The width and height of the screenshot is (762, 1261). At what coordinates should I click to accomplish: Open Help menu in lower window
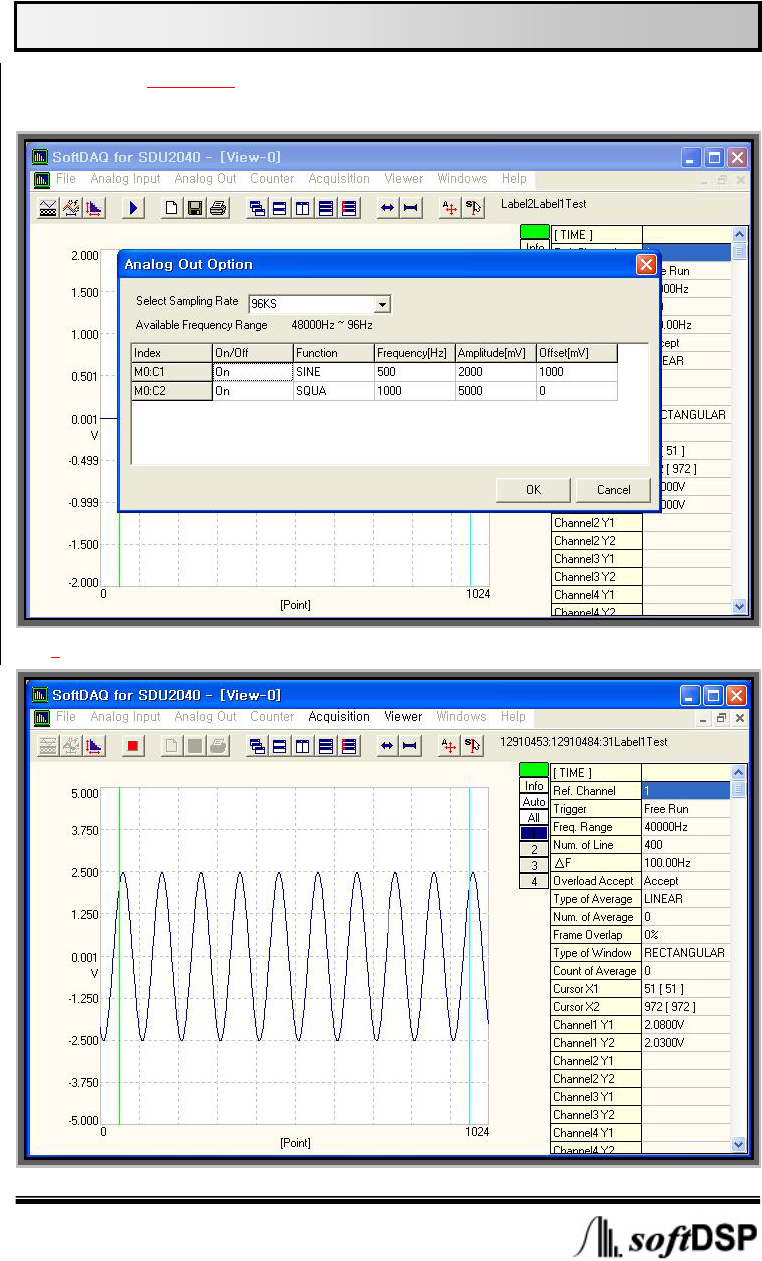tap(514, 717)
